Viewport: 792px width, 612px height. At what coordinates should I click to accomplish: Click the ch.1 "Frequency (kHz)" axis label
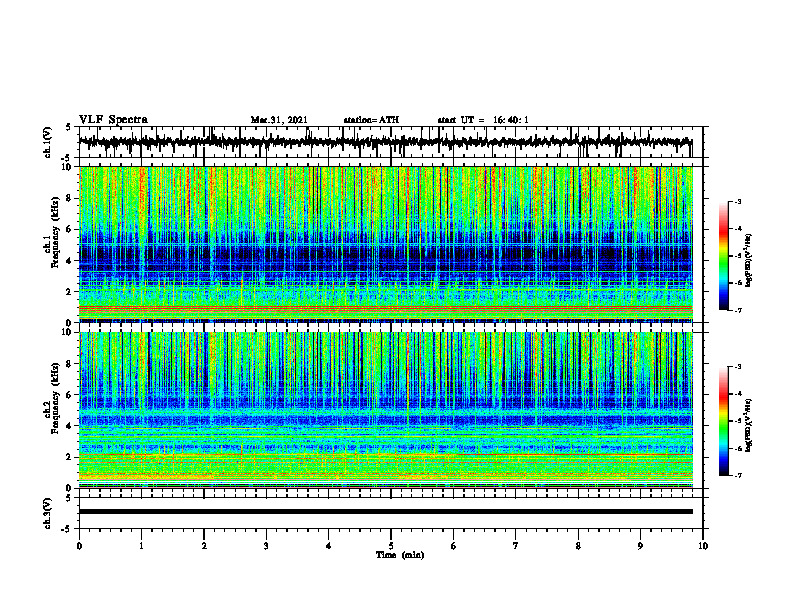pos(55,232)
